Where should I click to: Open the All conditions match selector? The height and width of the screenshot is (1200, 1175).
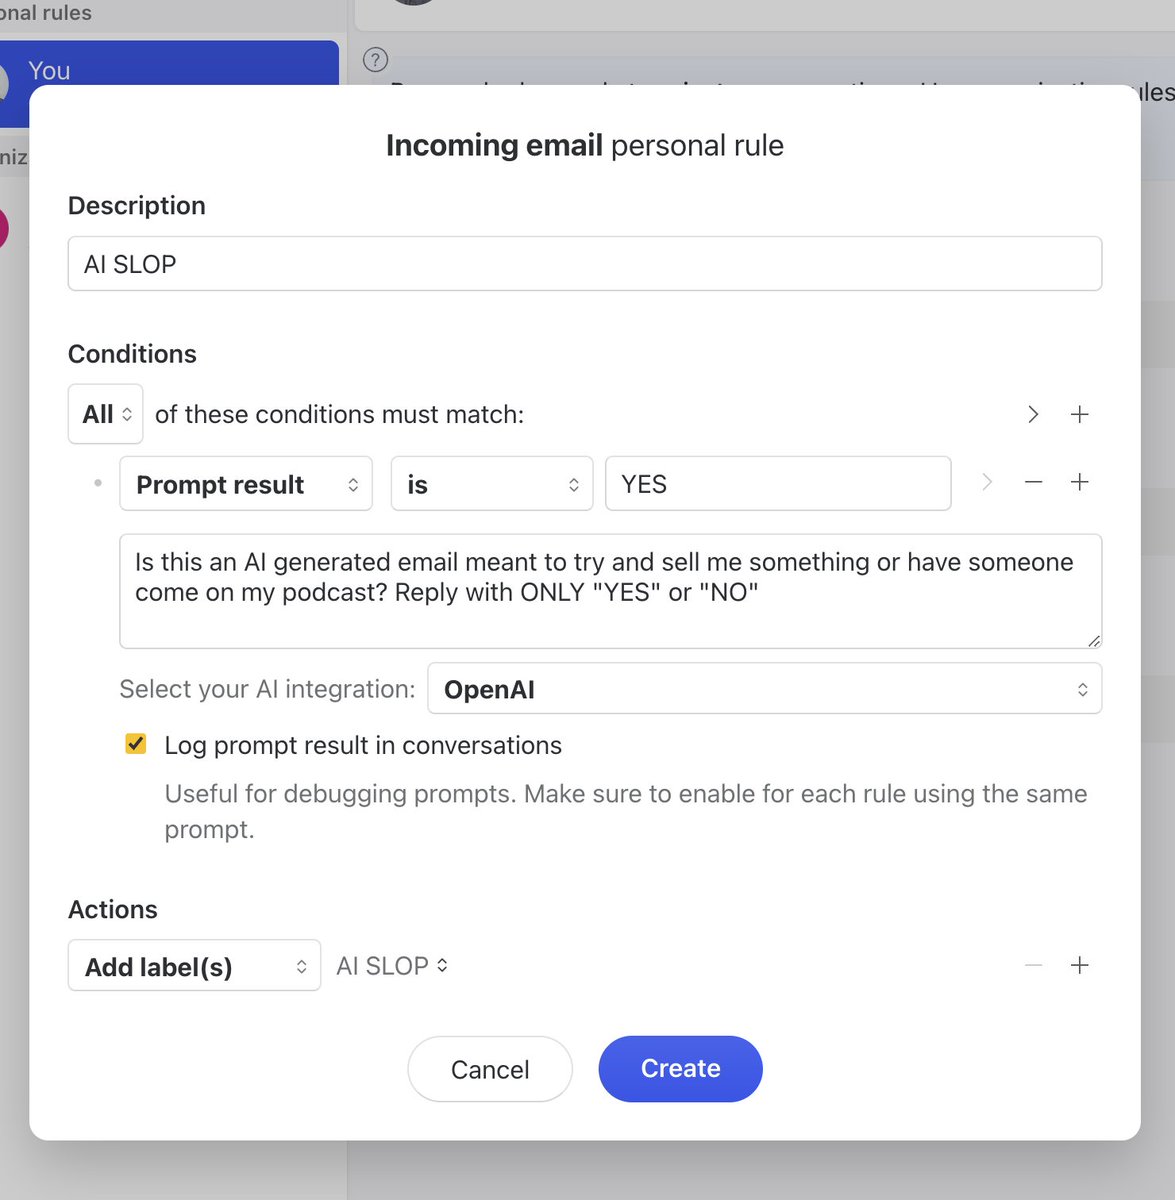[105, 414]
